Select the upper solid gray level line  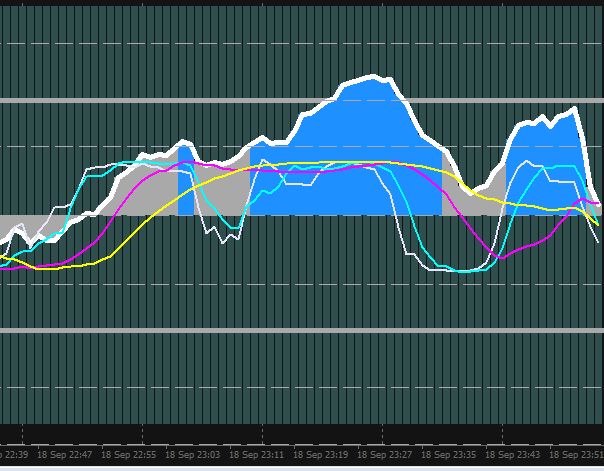click(300, 100)
